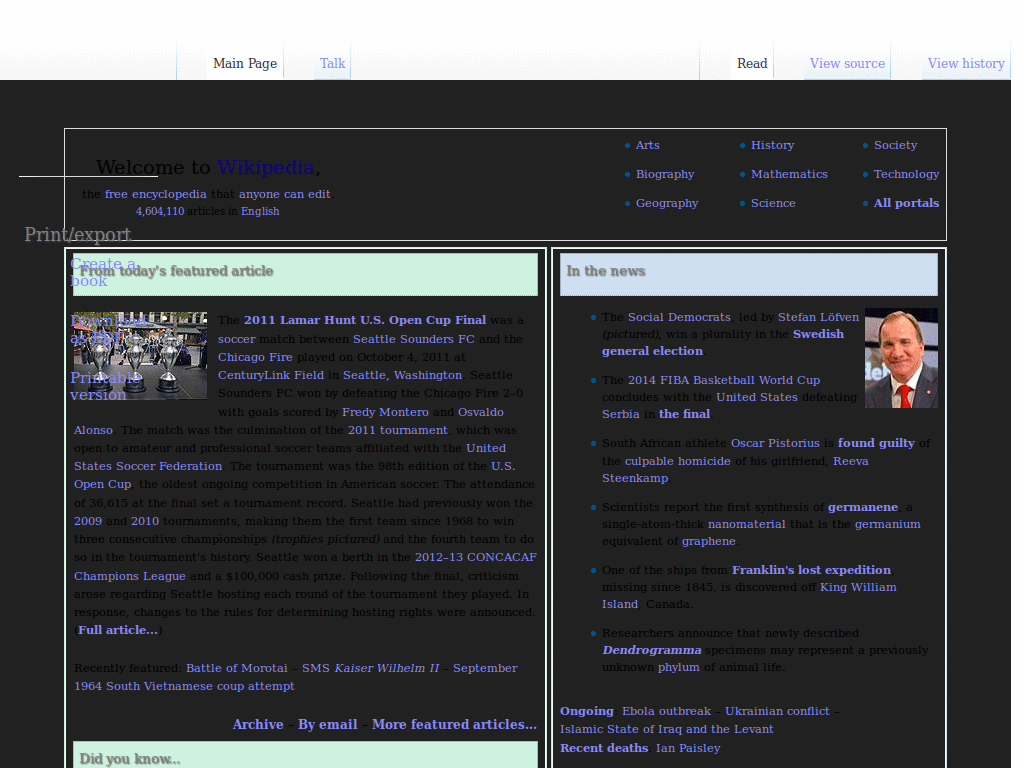This screenshot has height=768, width=1024.
Task: Open the View source tab
Action: (x=847, y=63)
